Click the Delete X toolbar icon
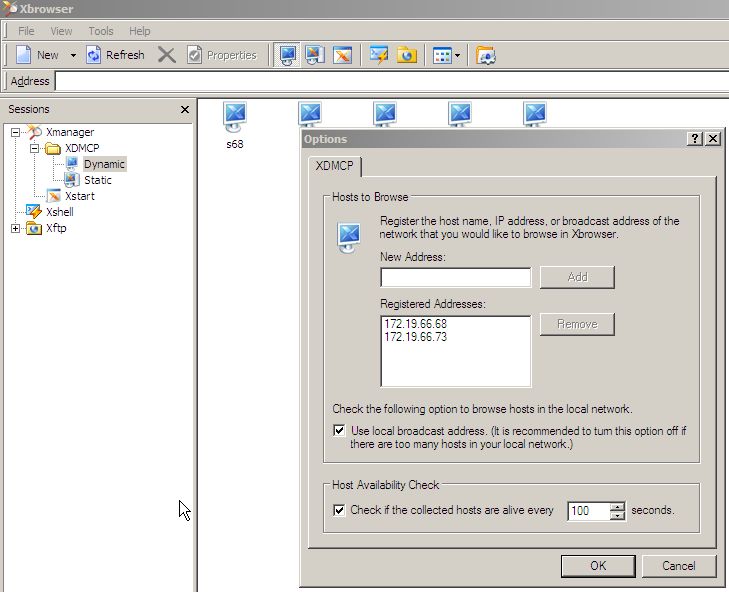 (x=166, y=55)
